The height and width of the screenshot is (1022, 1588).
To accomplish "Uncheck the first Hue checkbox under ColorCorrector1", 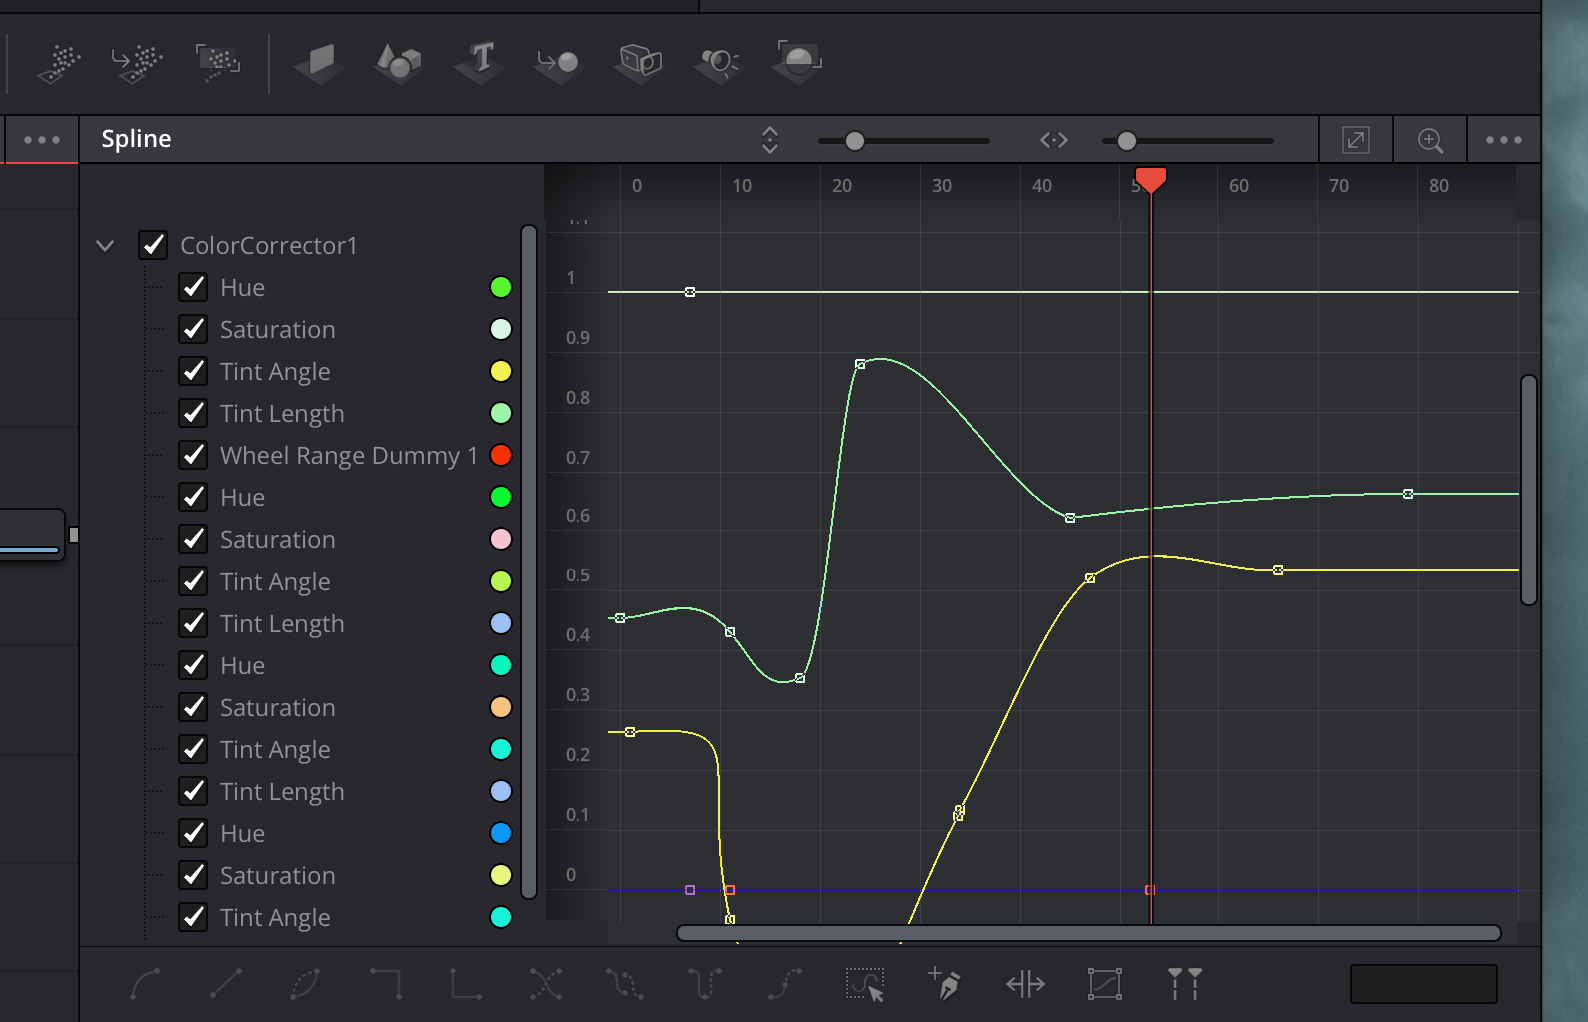I will point(193,287).
